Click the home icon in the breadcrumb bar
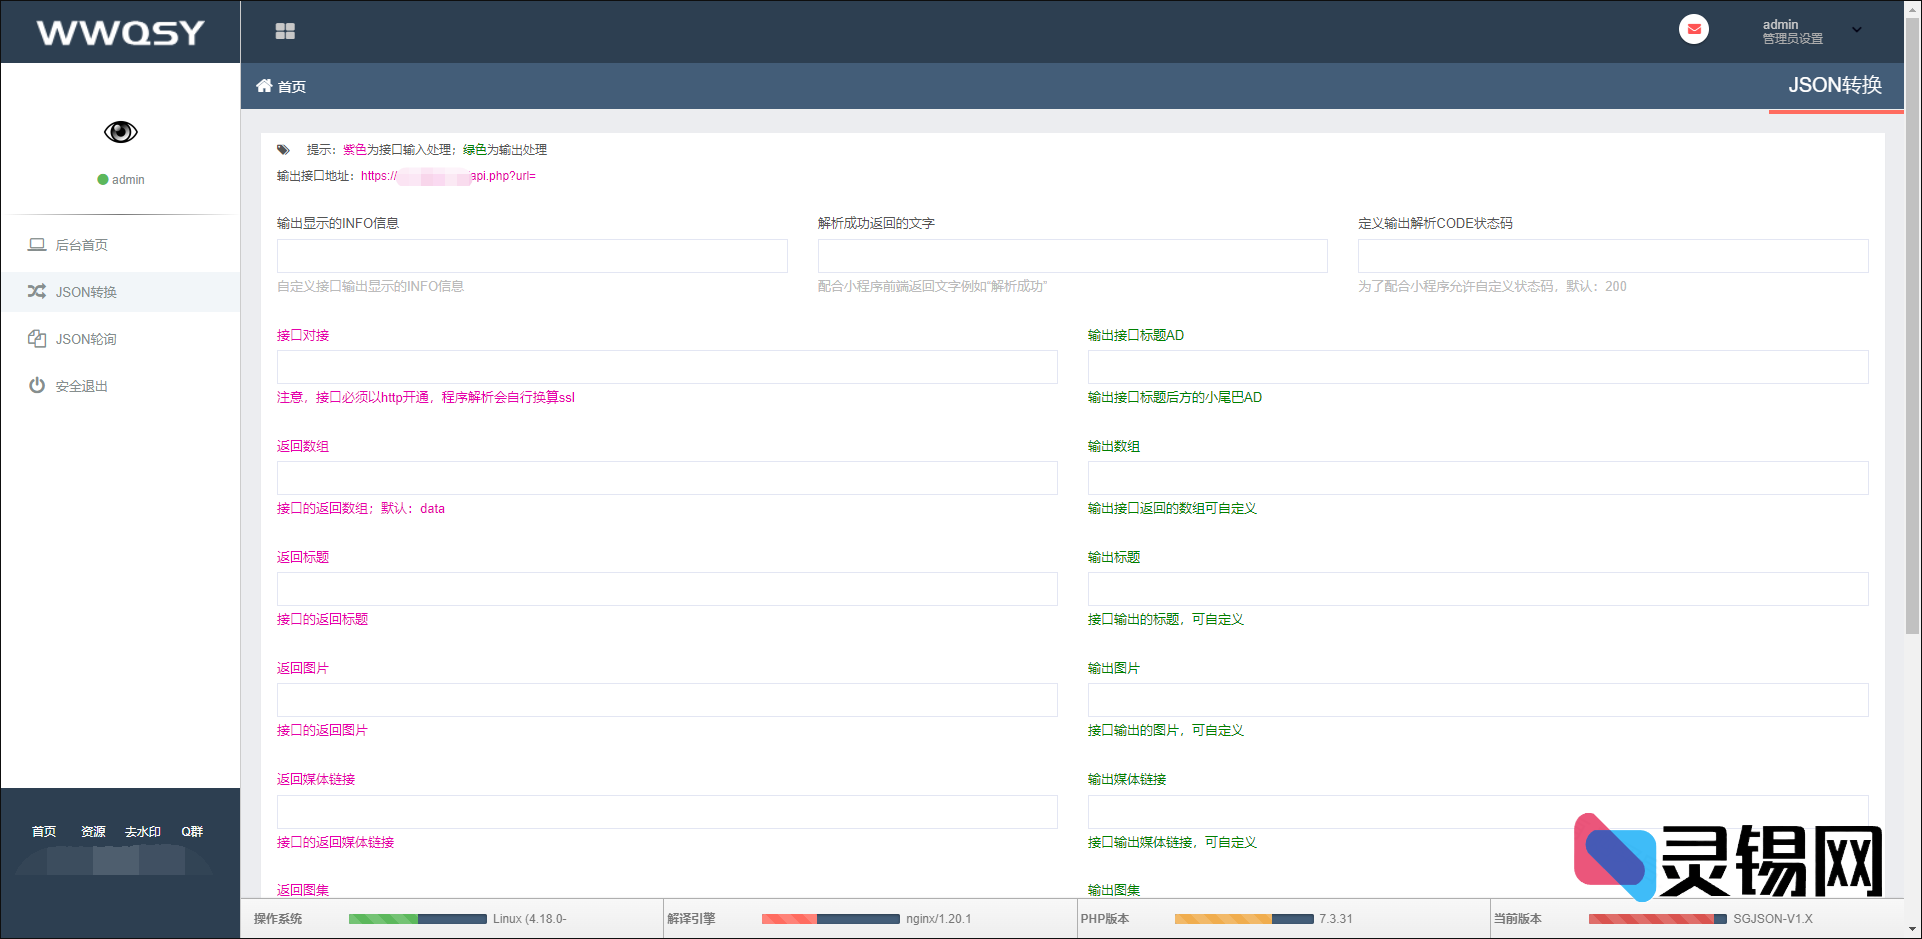The height and width of the screenshot is (939, 1922). tap(264, 86)
